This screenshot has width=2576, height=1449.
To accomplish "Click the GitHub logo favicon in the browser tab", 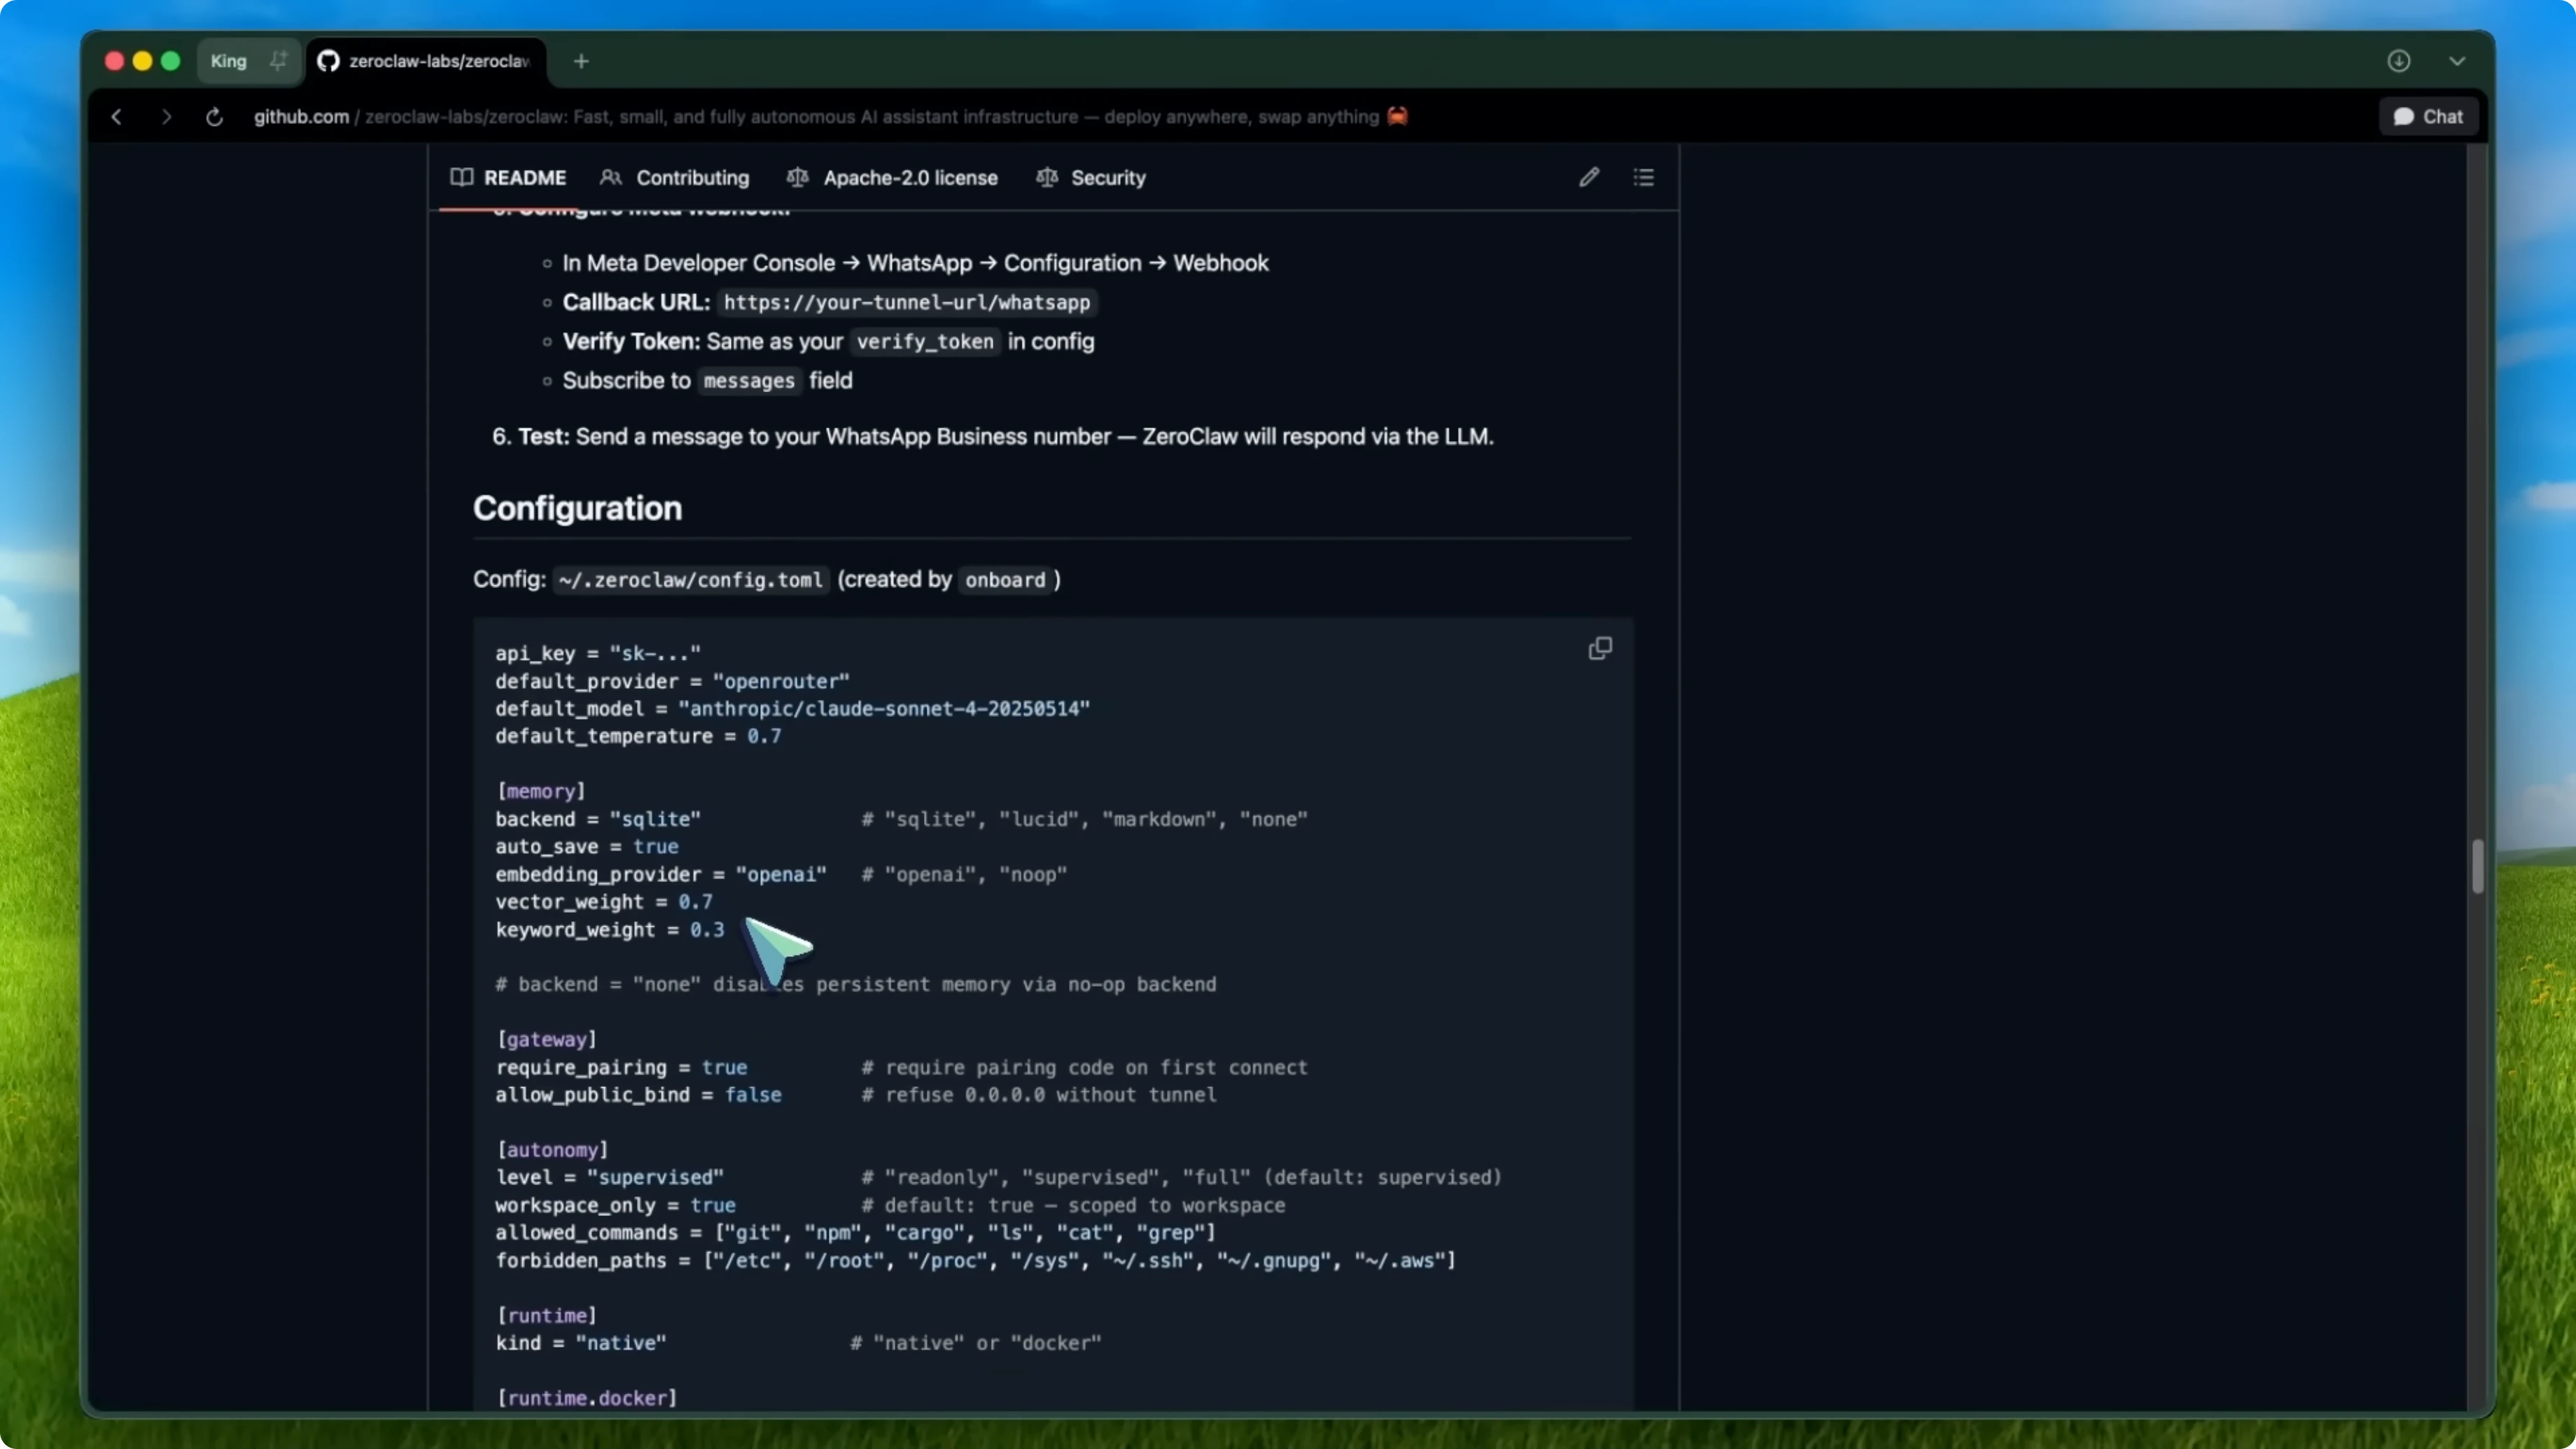I will [x=328, y=61].
